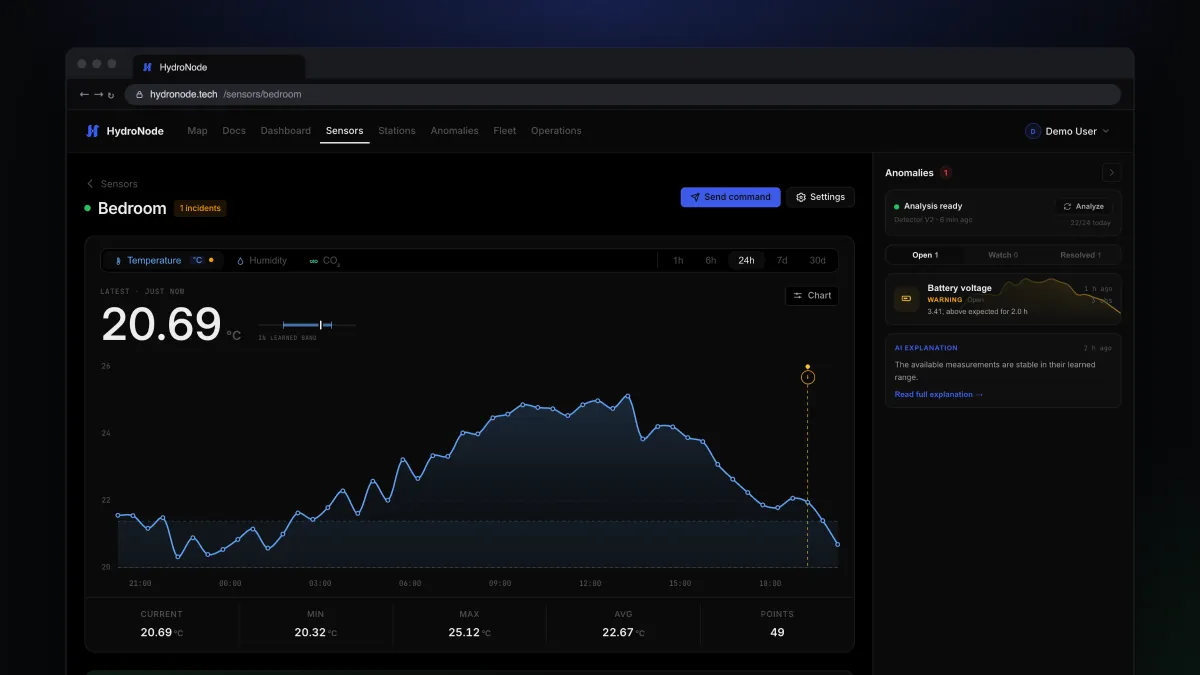Show the Open 1 anomalies tab
The image size is (1200, 675).
pyautogui.click(x=925, y=255)
